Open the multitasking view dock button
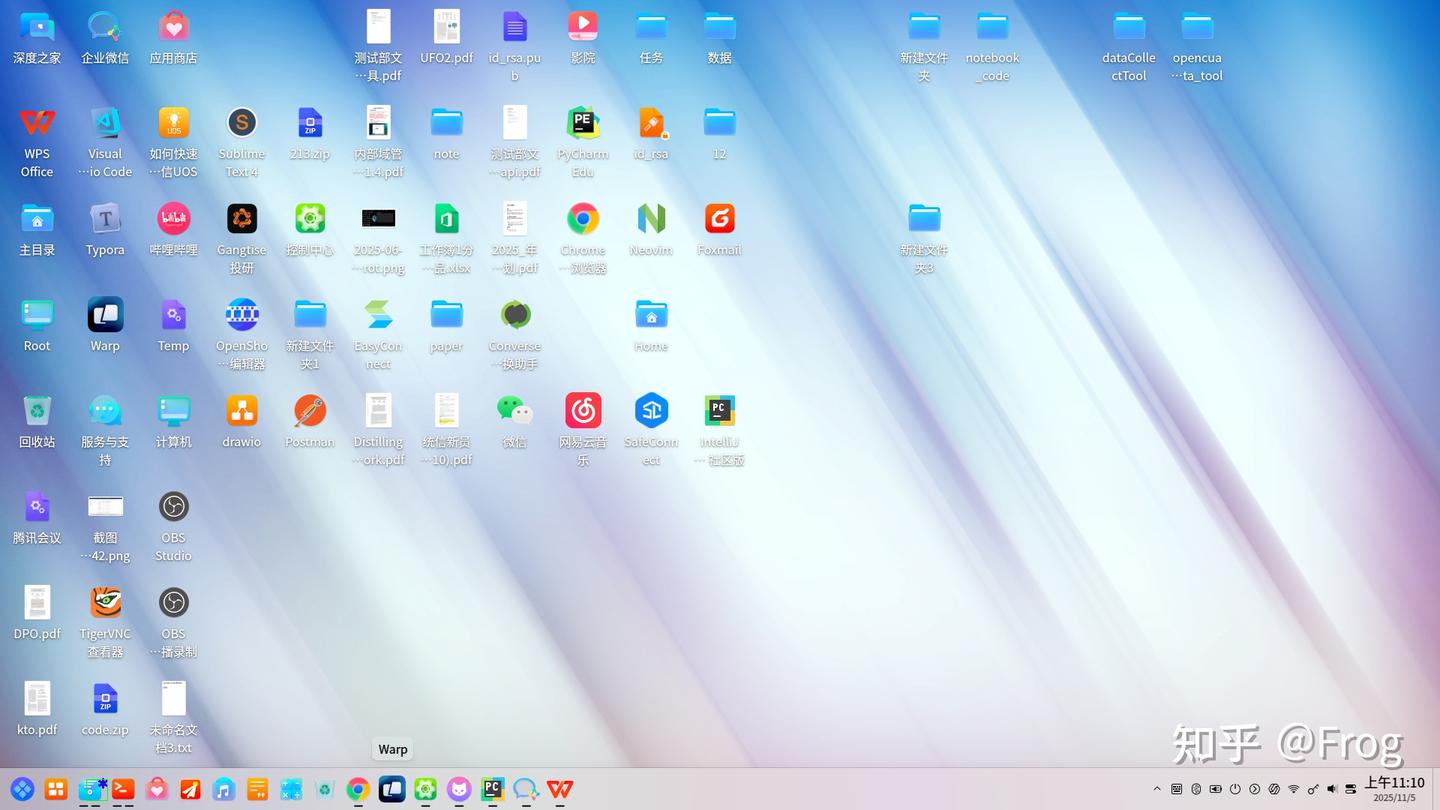 (56, 789)
